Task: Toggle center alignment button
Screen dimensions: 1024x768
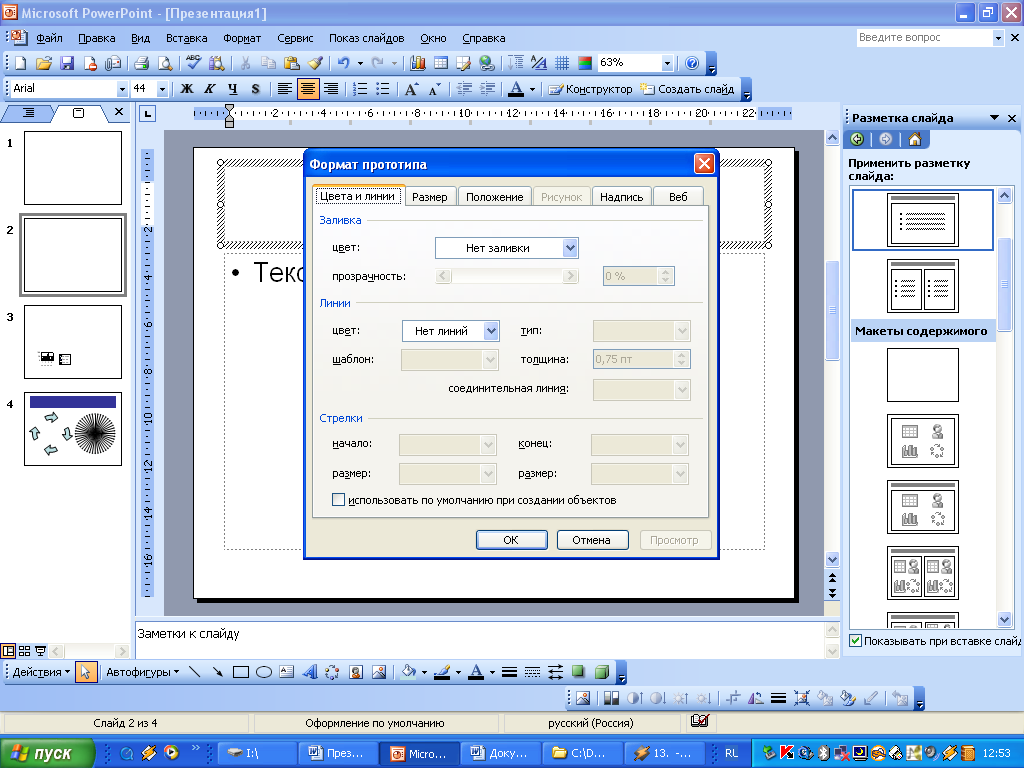Action: coord(308,88)
